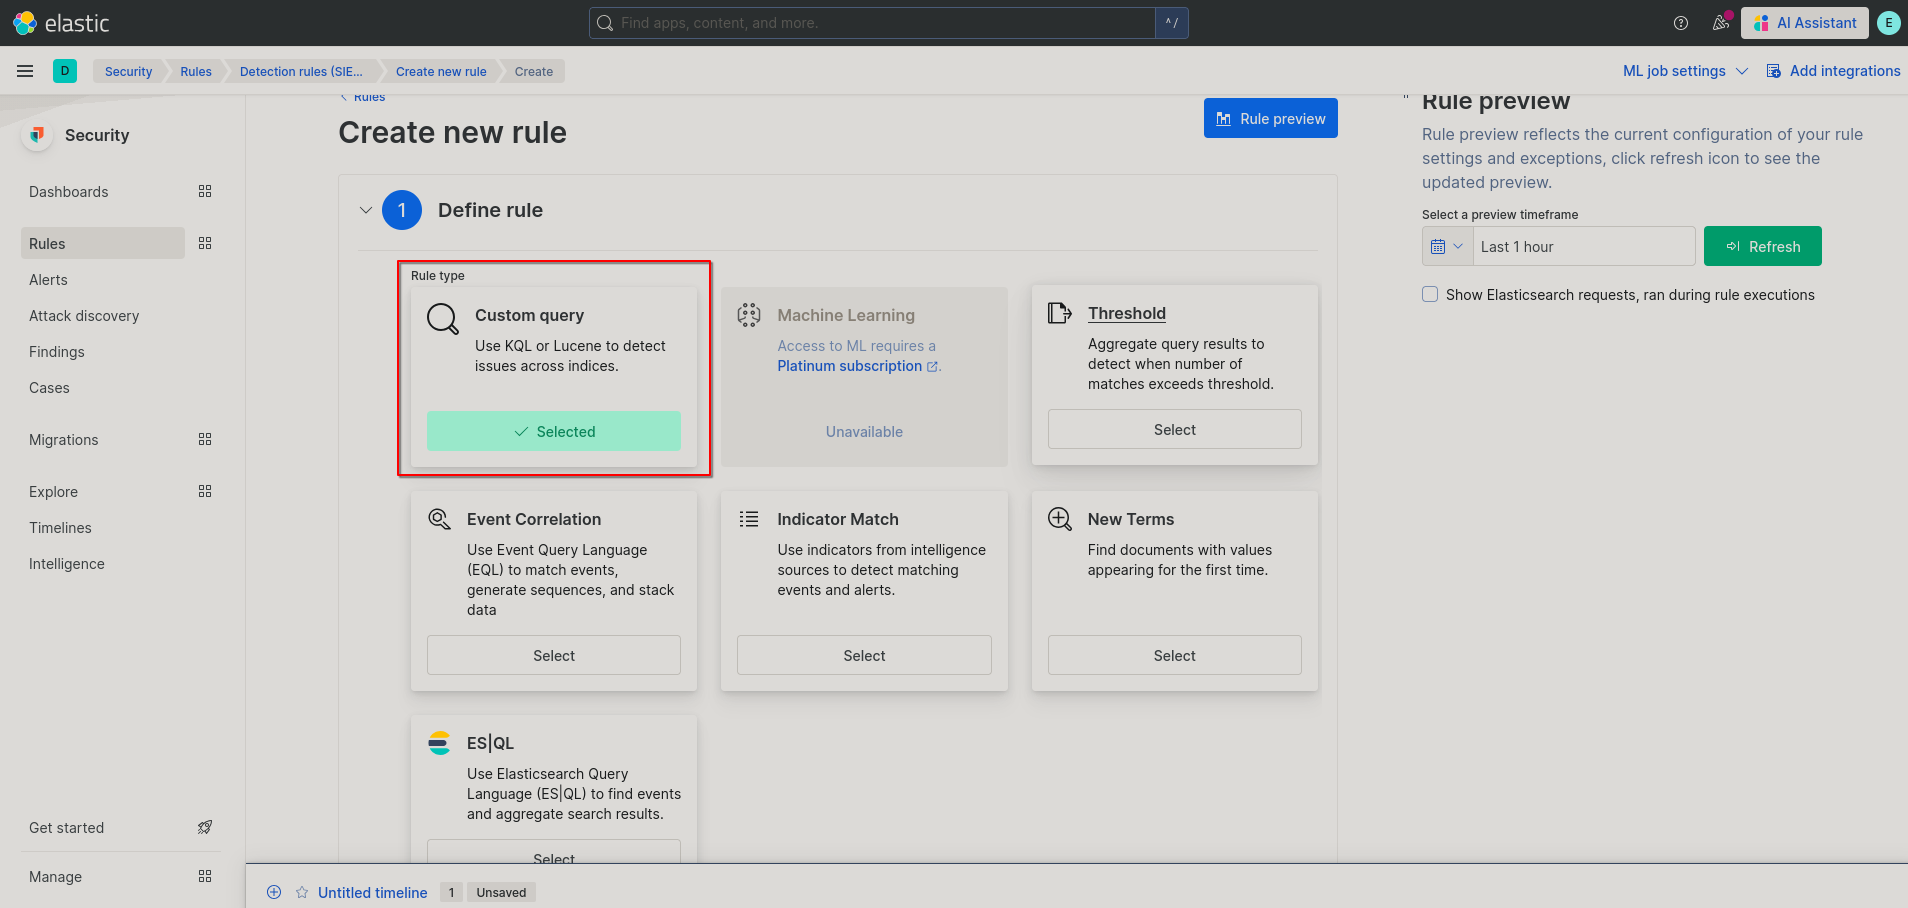
Task: Open Migrations in the sidebar
Action: (x=64, y=439)
